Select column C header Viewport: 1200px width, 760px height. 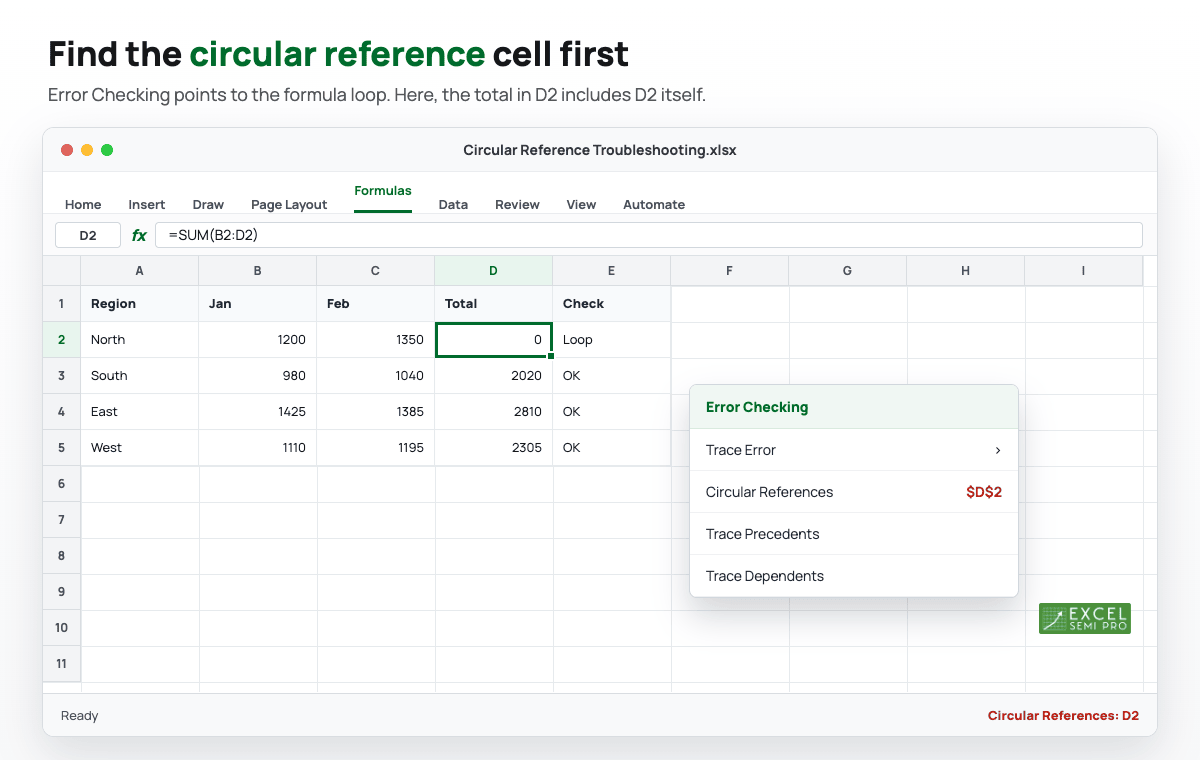pyautogui.click(x=375, y=270)
